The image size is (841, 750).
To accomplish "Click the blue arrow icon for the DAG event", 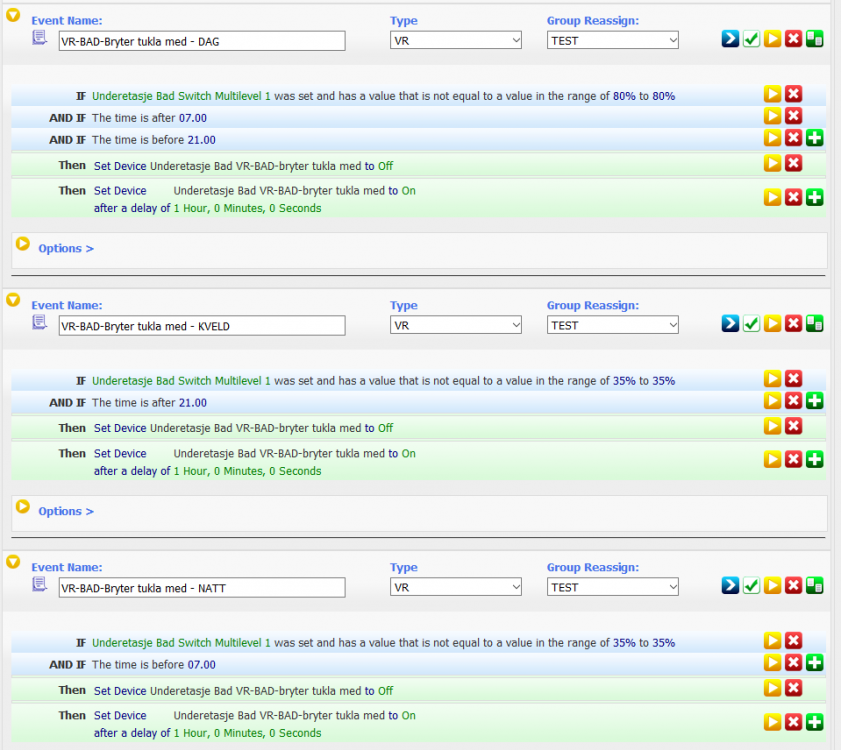I will pos(730,39).
